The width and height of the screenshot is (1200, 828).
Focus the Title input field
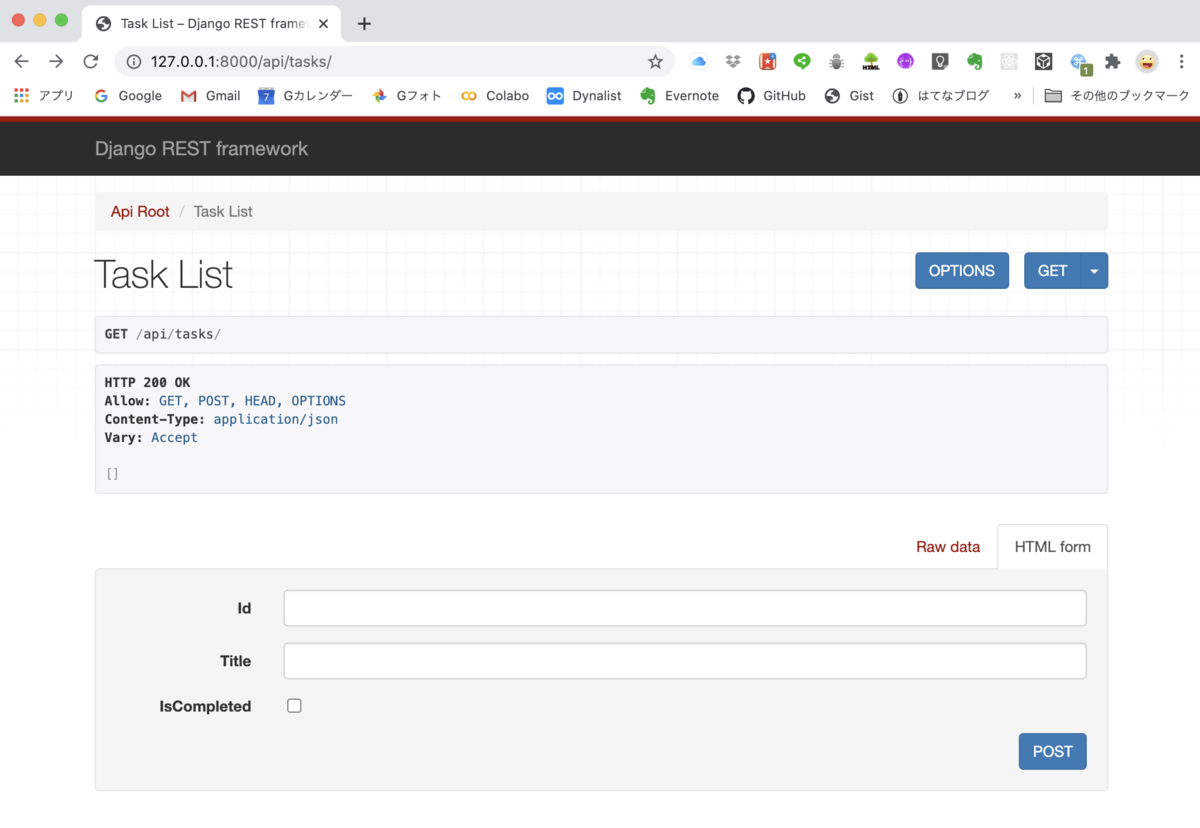pyautogui.click(x=685, y=661)
